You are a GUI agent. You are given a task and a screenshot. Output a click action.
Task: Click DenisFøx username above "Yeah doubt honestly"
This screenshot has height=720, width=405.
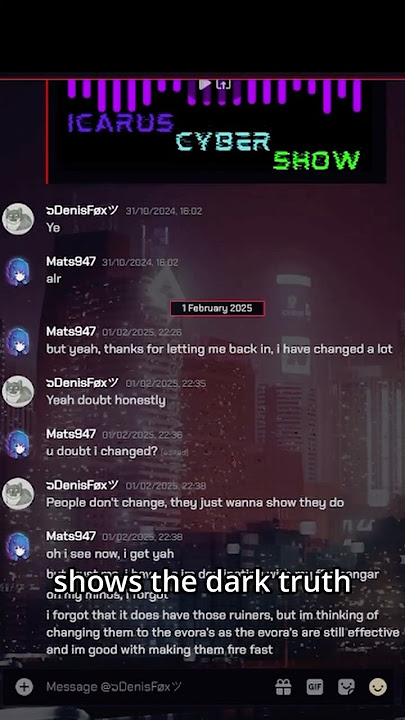coord(82,382)
